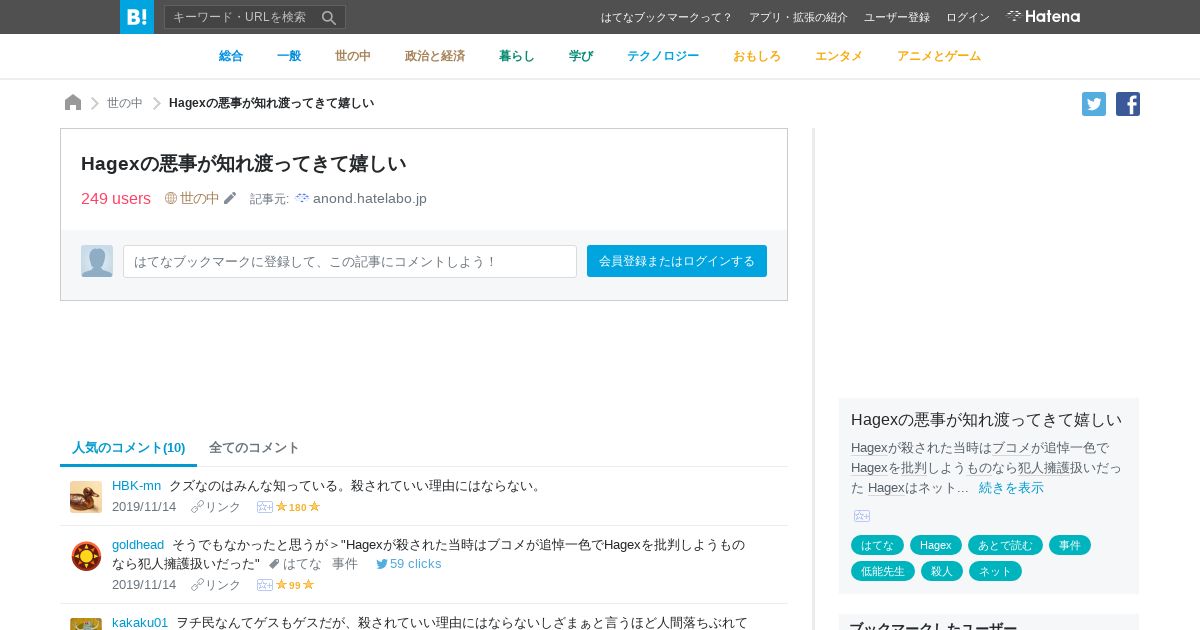Click the link icon on HBK-mn's comment
1200x630 pixels.
click(x=197, y=507)
